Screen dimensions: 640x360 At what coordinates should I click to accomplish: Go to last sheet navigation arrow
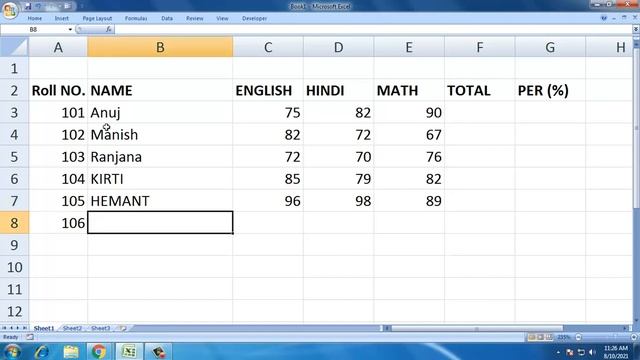(24, 328)
